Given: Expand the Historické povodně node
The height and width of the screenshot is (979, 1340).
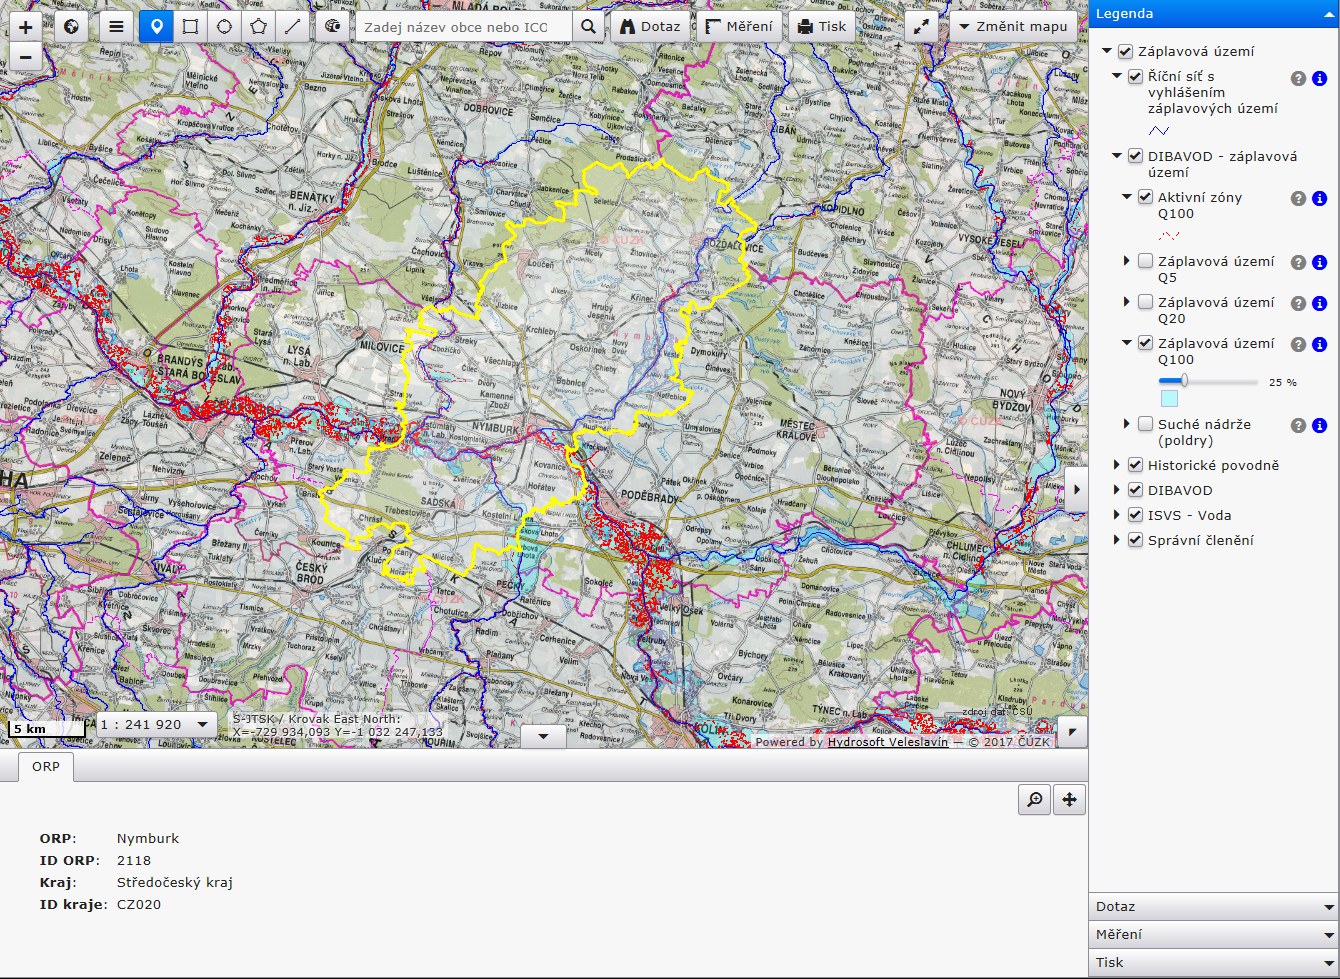Looking at the screenshot, I should 1117,465.
